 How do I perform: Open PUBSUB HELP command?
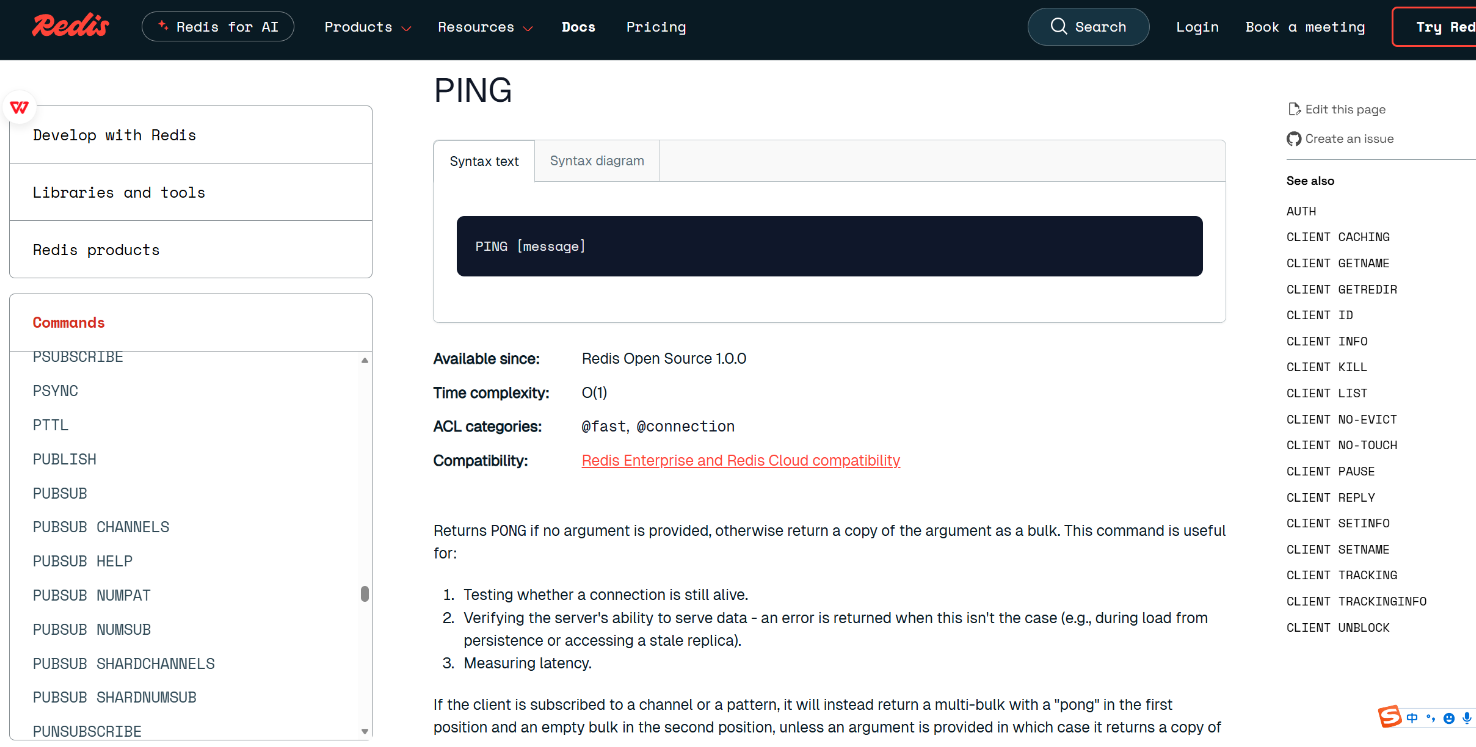point(83,561)
